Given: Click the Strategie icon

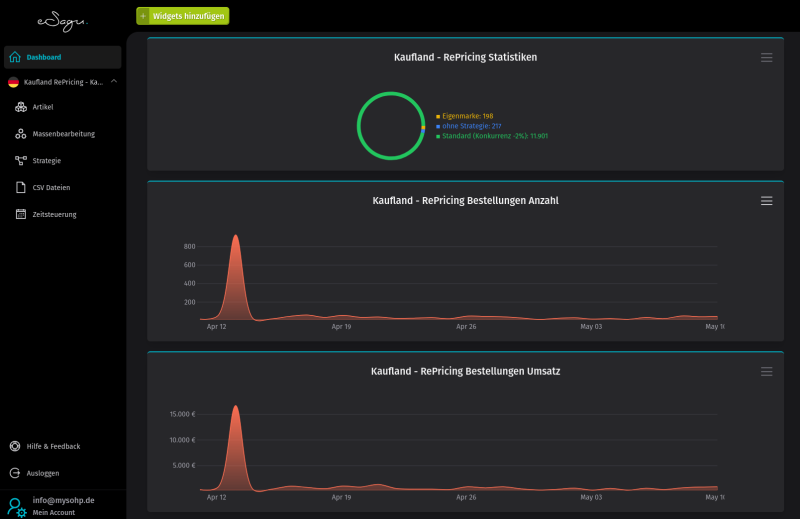Looking at the screenshot, I should 20,161.
